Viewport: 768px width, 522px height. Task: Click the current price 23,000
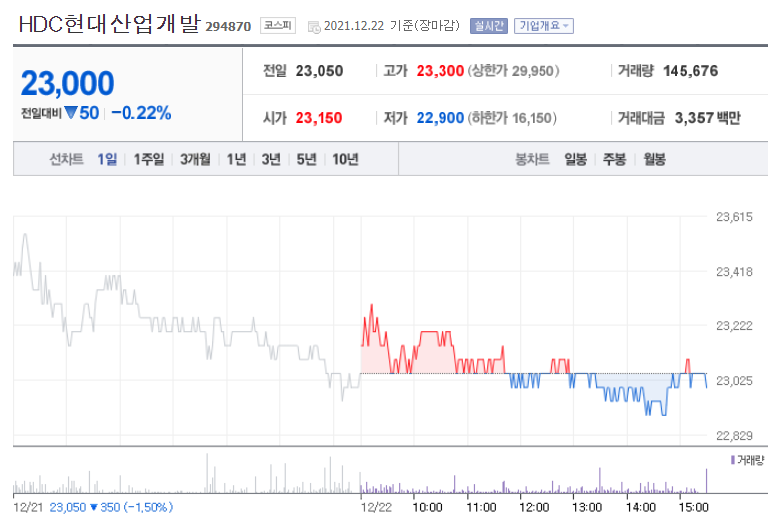click(x=68, y=83)
